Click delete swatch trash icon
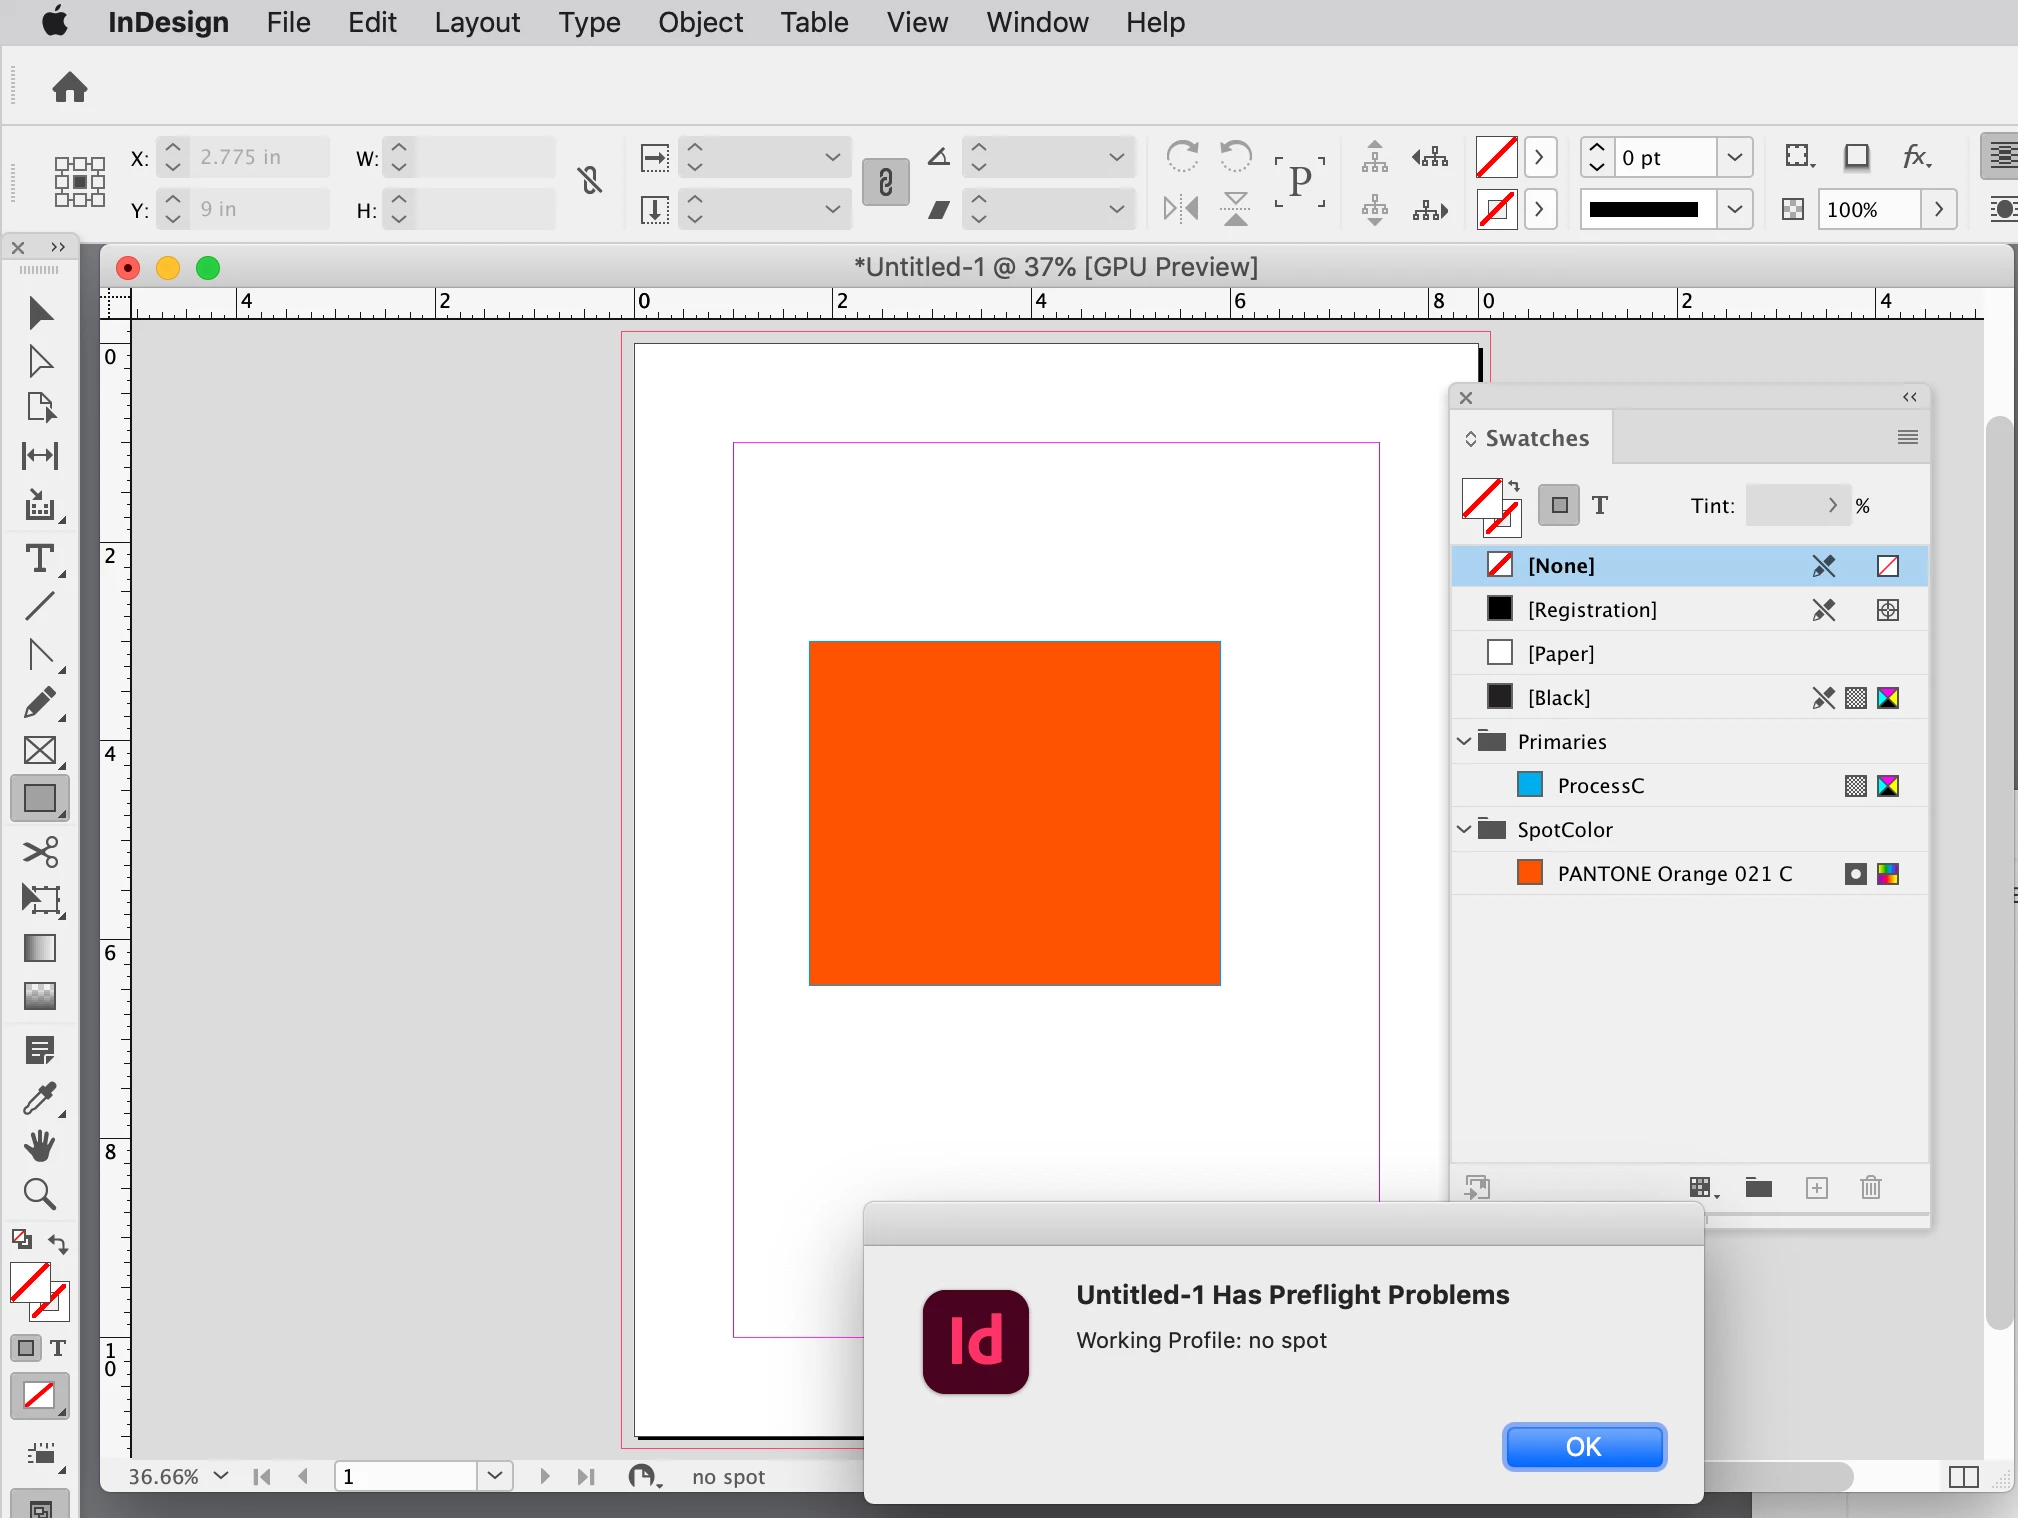Viewport: 2018px width, 1518px height. (x=1871, y=1188)
